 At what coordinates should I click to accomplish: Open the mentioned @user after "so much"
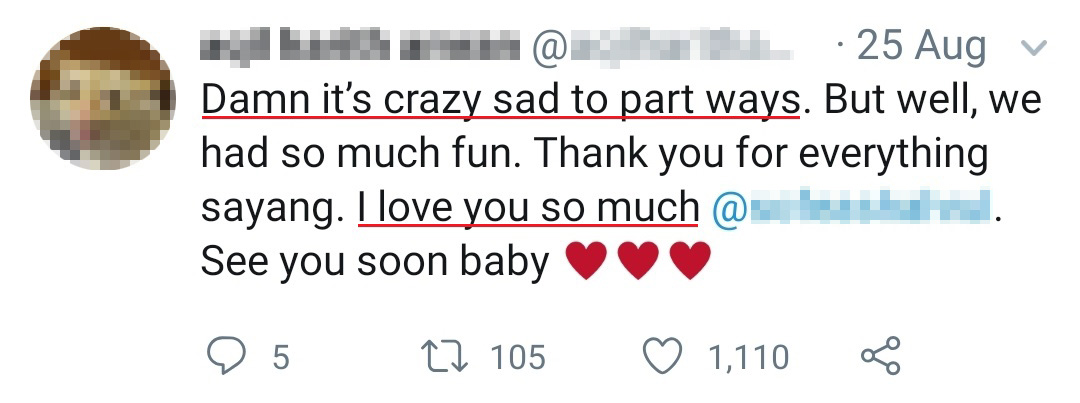[x=855, y=208]
